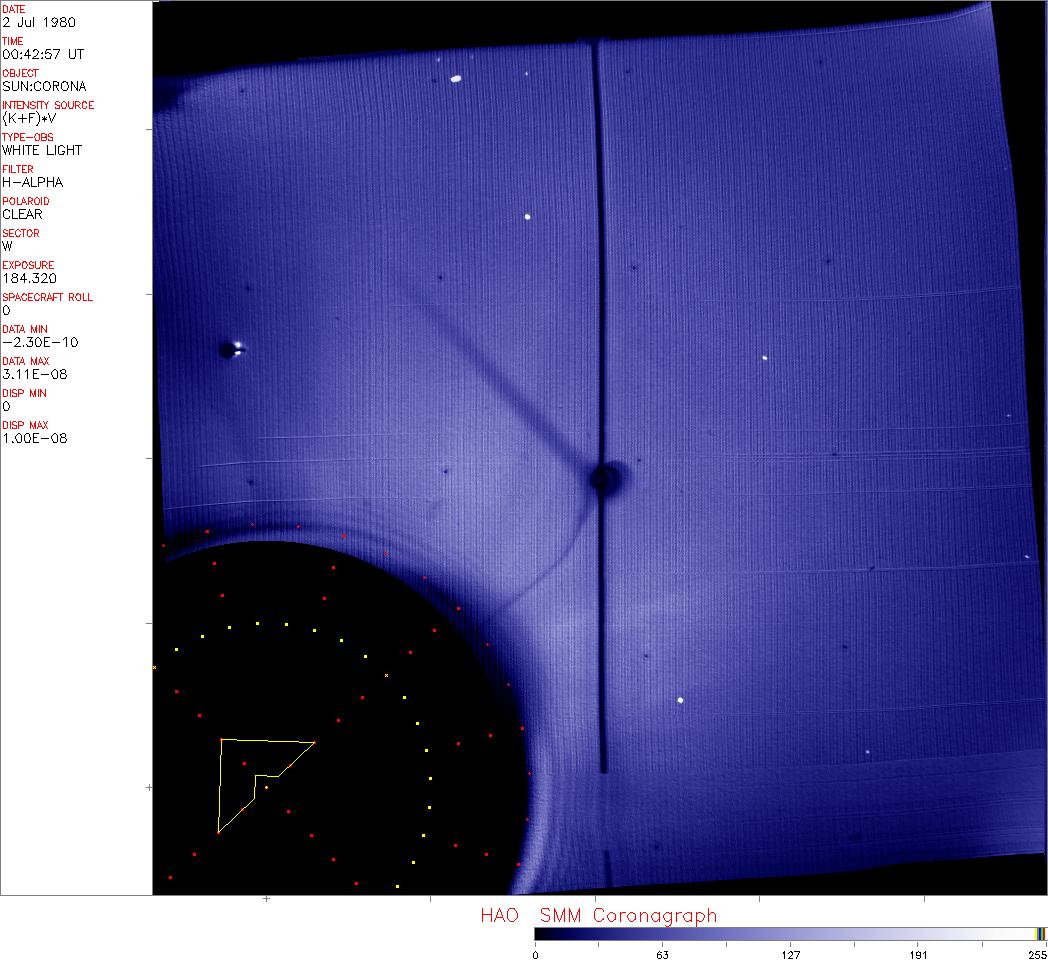The width and height of the screenshot is (1048, 960).
Task: Click the data min value "-2.30E-10"
Action: [x=40, y=342]
